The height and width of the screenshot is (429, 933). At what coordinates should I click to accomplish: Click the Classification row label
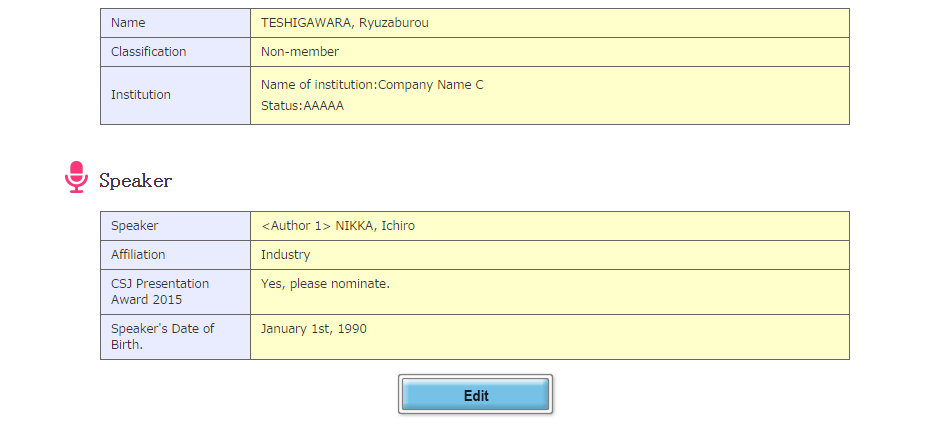pos(148,52)
